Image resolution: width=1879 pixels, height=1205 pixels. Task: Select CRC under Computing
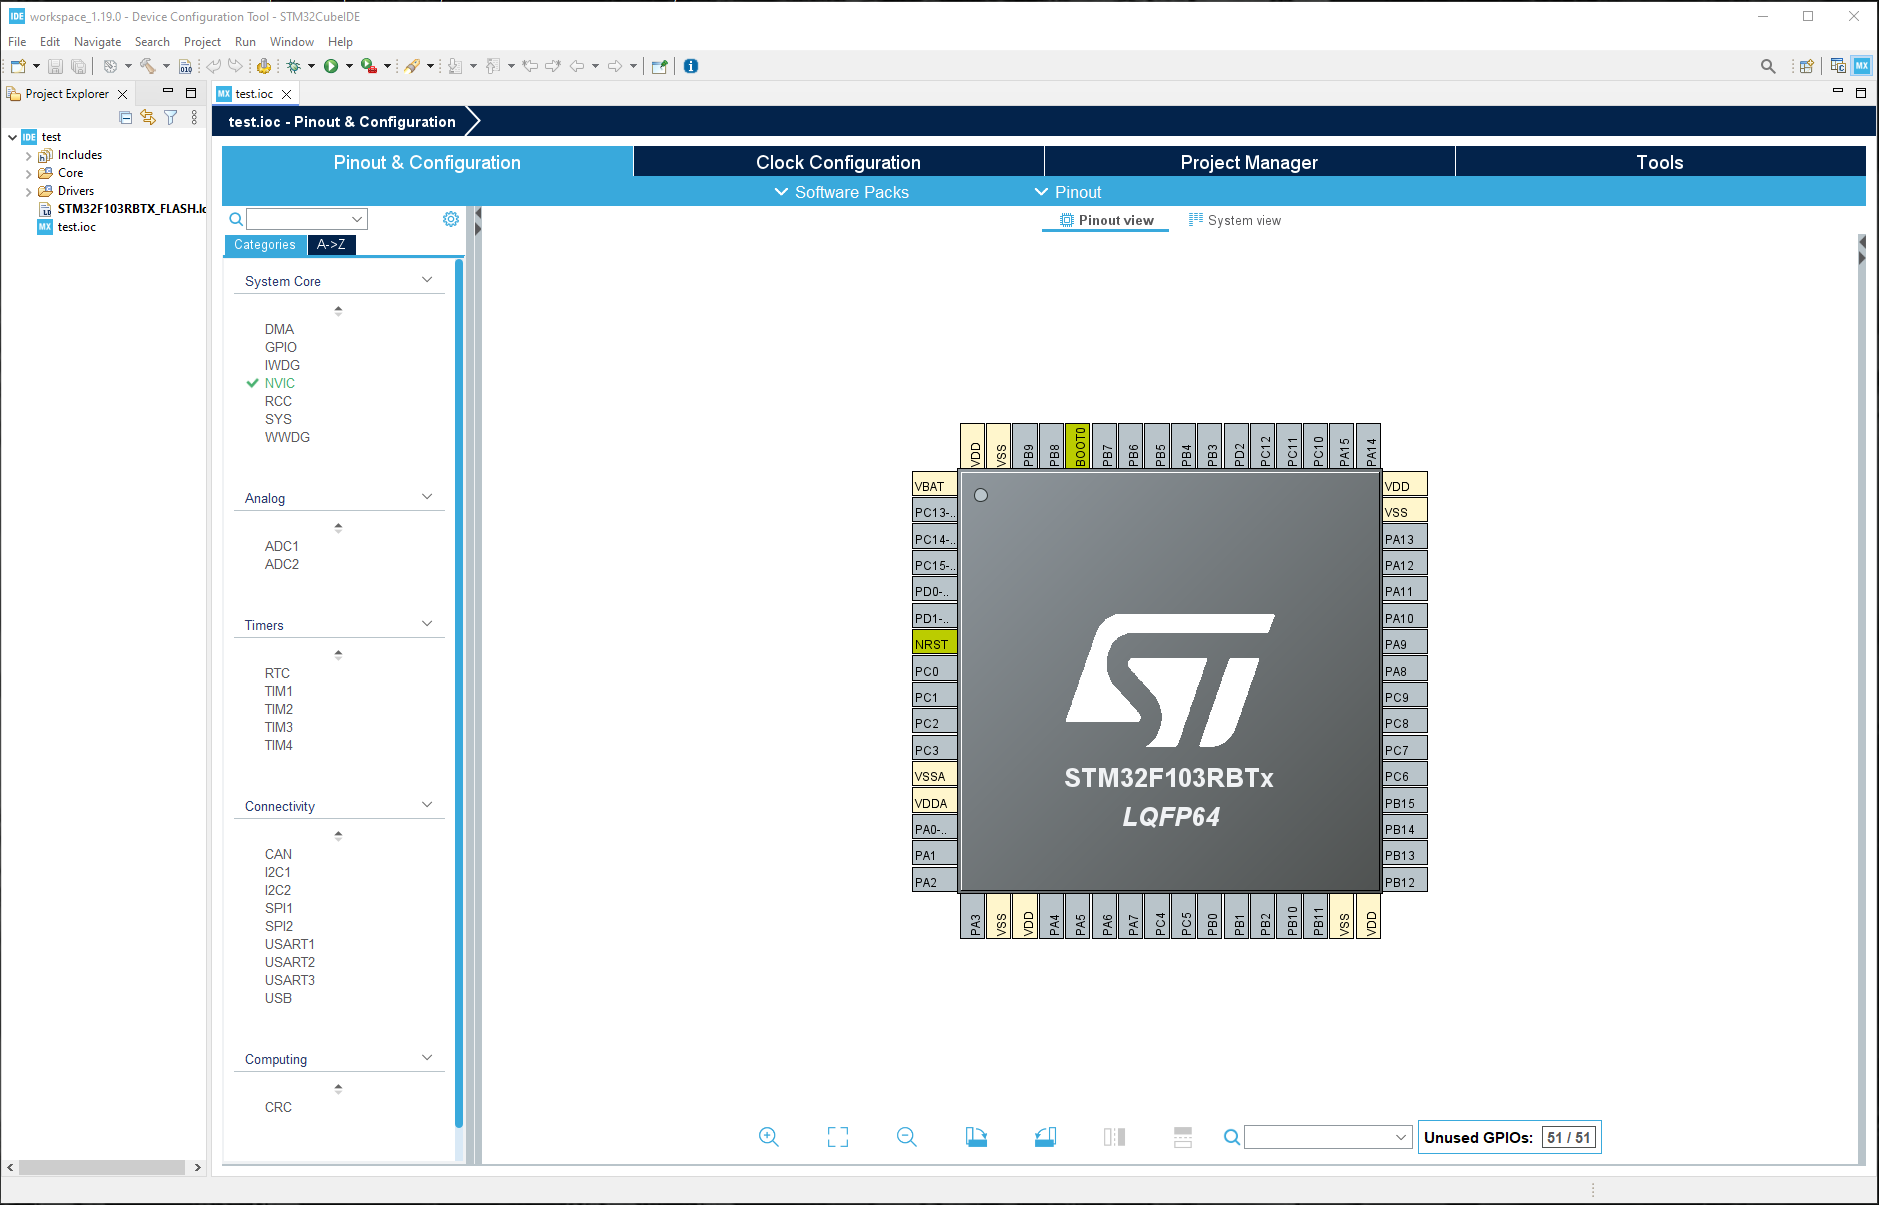279,1107
